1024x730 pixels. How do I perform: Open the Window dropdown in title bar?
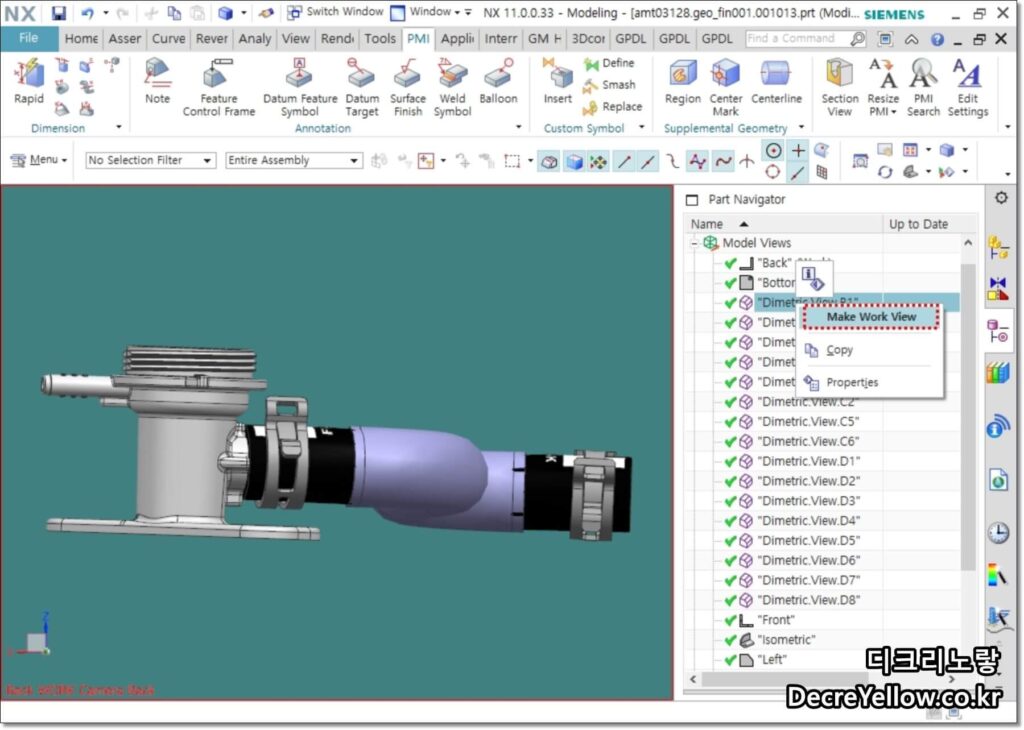(429, 12)
